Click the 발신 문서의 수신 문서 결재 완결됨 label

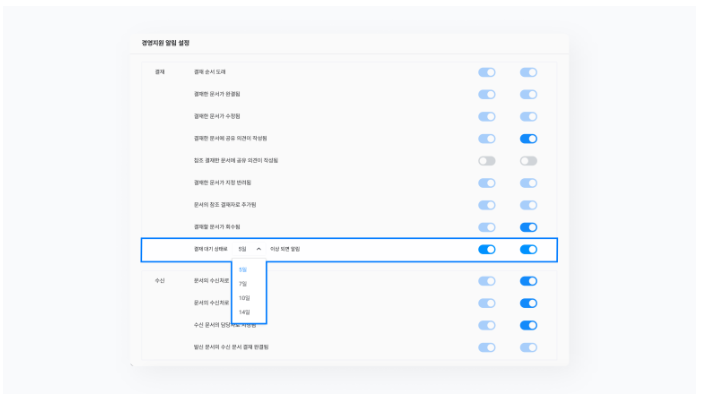[231, 347]
